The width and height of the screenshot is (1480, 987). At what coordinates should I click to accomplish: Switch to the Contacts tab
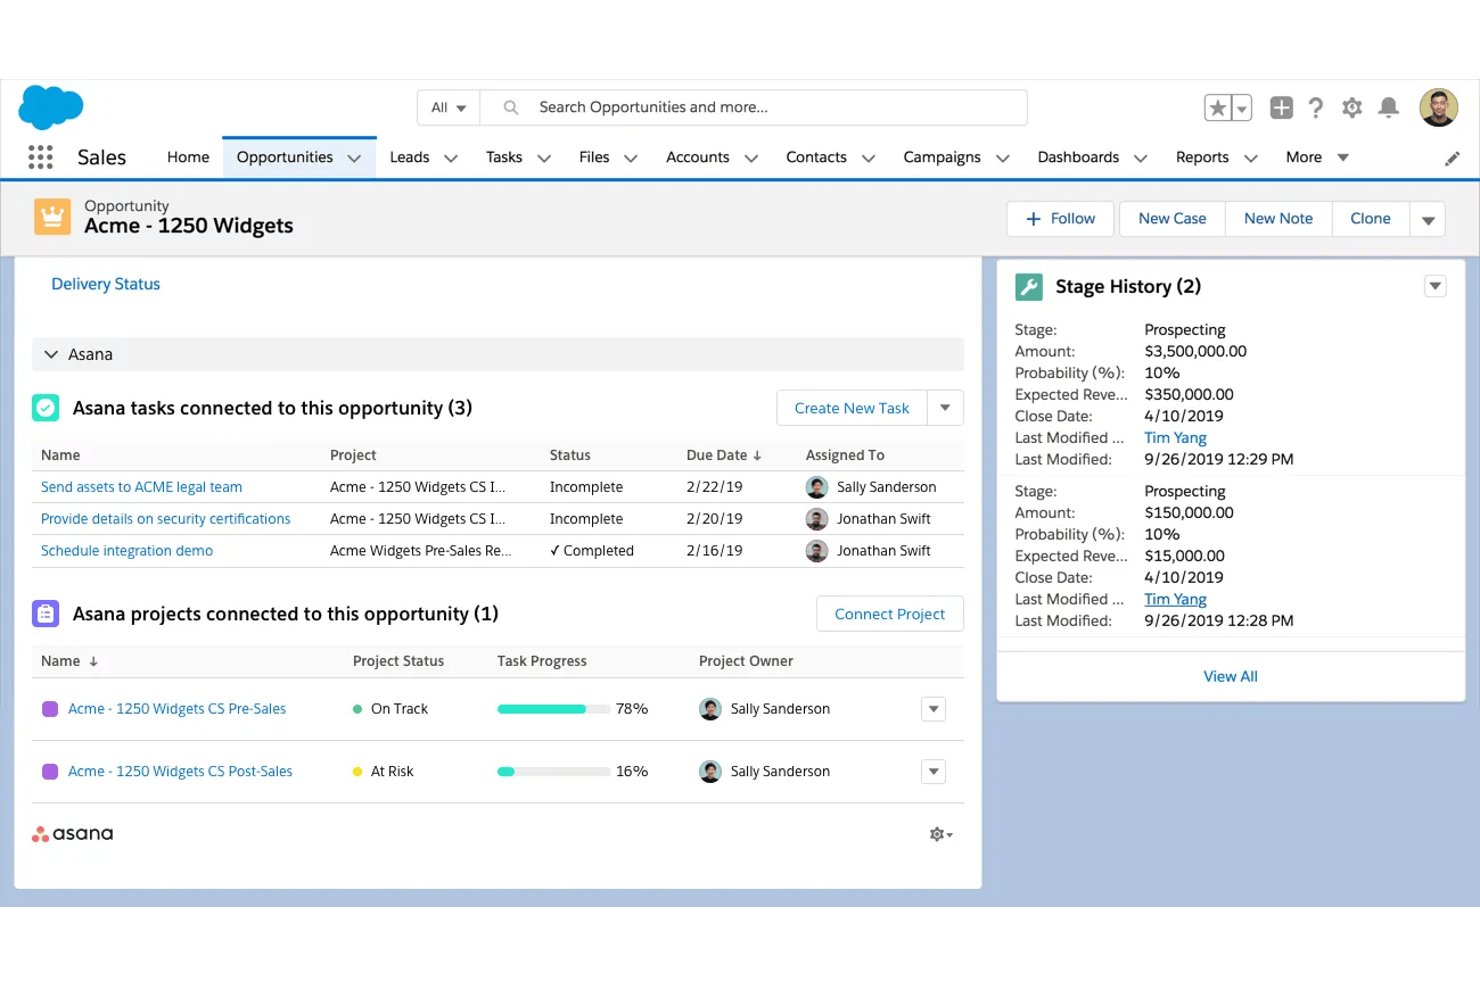[816, 157]
